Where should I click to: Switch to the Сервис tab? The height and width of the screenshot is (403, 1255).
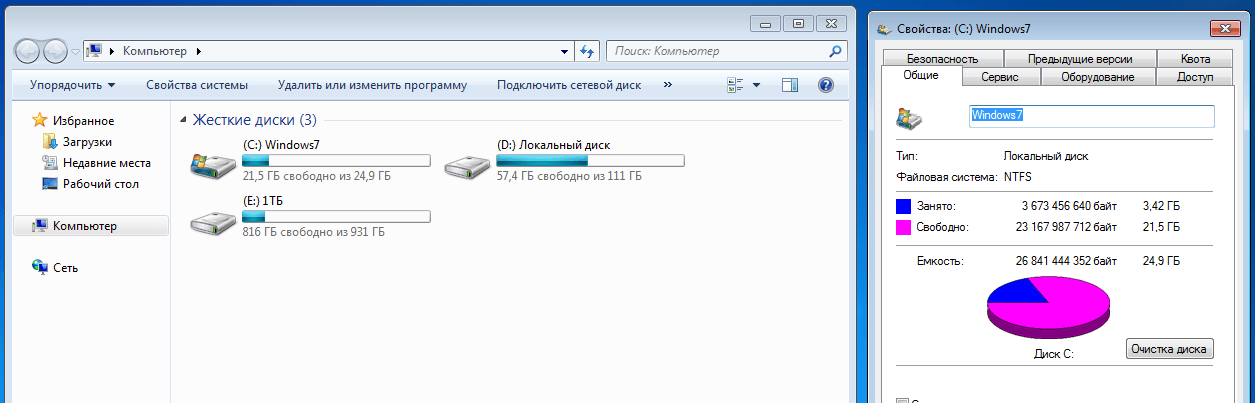[x=1000, y=77]
